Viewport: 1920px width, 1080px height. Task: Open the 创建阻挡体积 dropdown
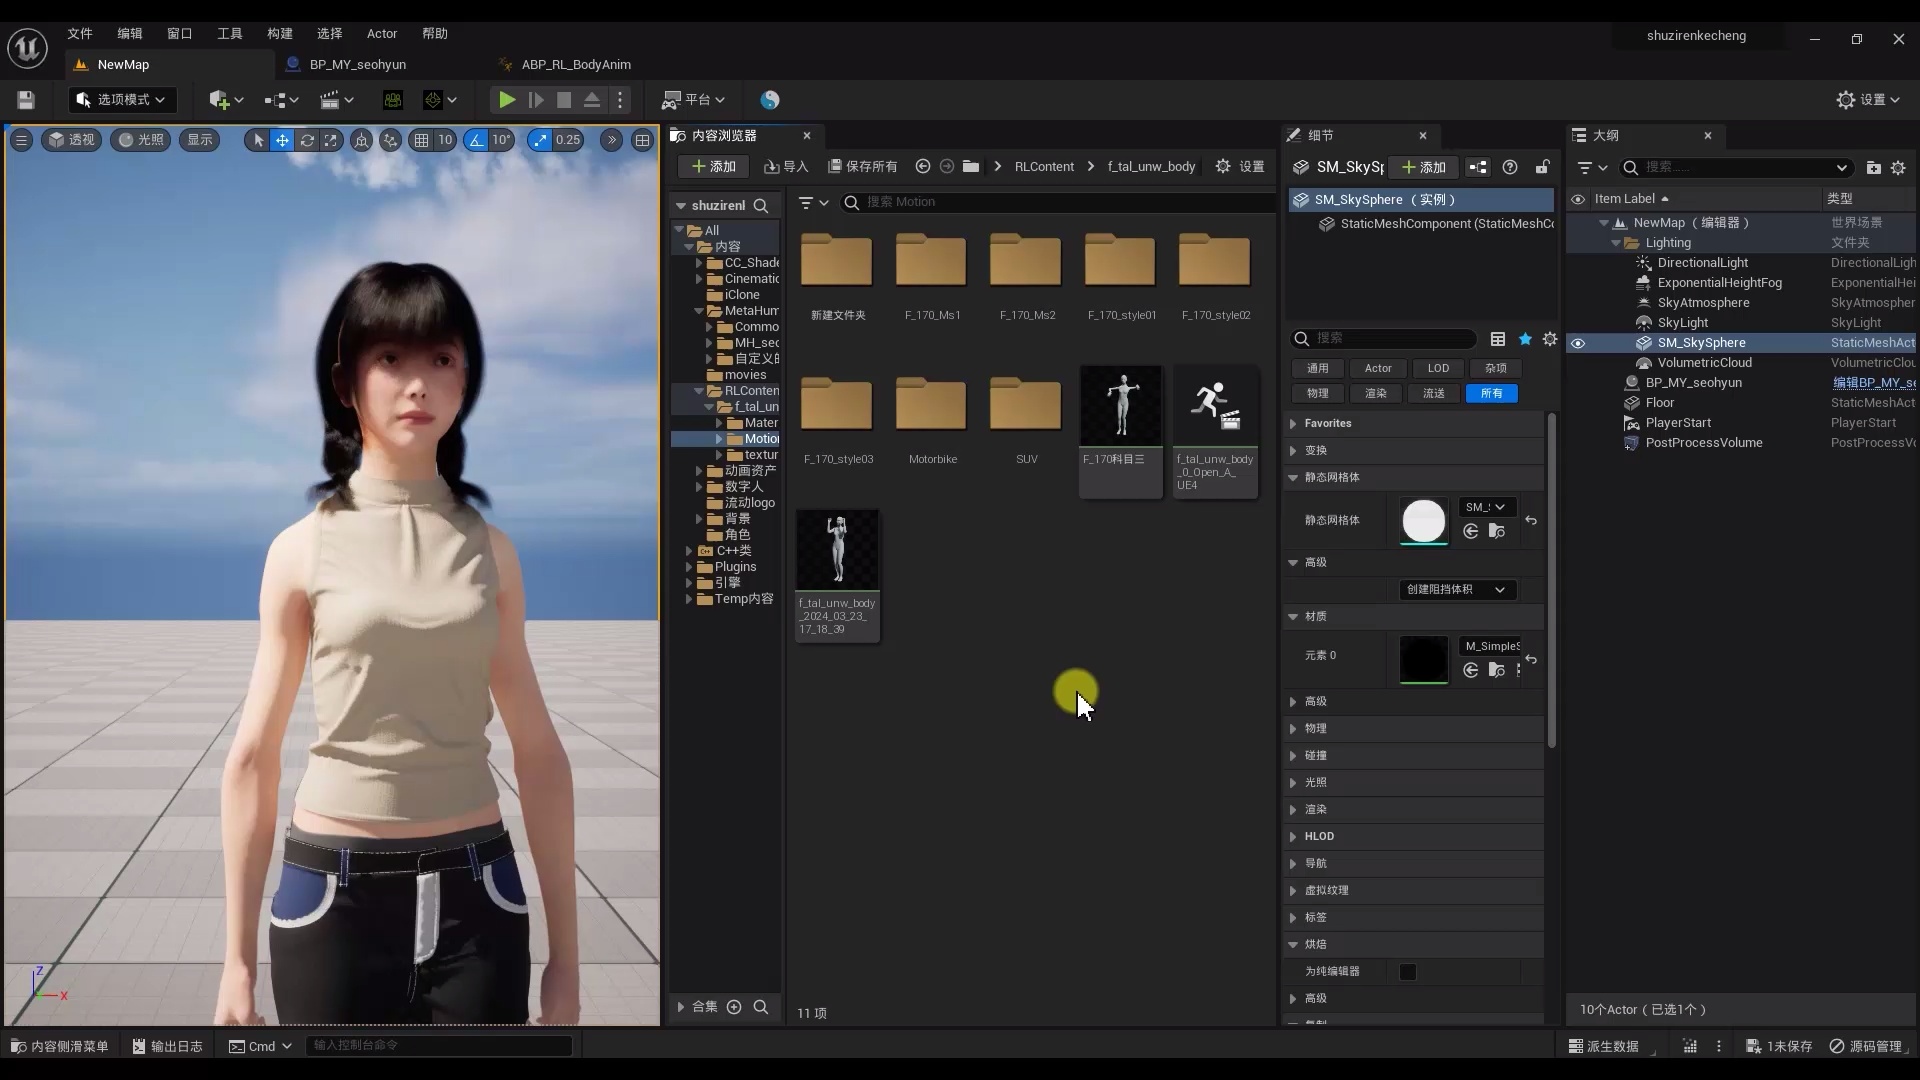pyautogui.click(x=1456, y=590)
